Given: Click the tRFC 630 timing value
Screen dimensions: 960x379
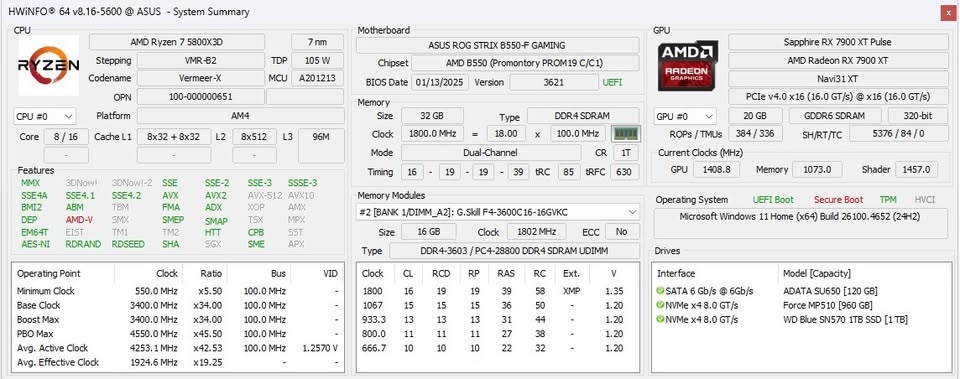Looking at the screenshot, I should pos(624,172).
